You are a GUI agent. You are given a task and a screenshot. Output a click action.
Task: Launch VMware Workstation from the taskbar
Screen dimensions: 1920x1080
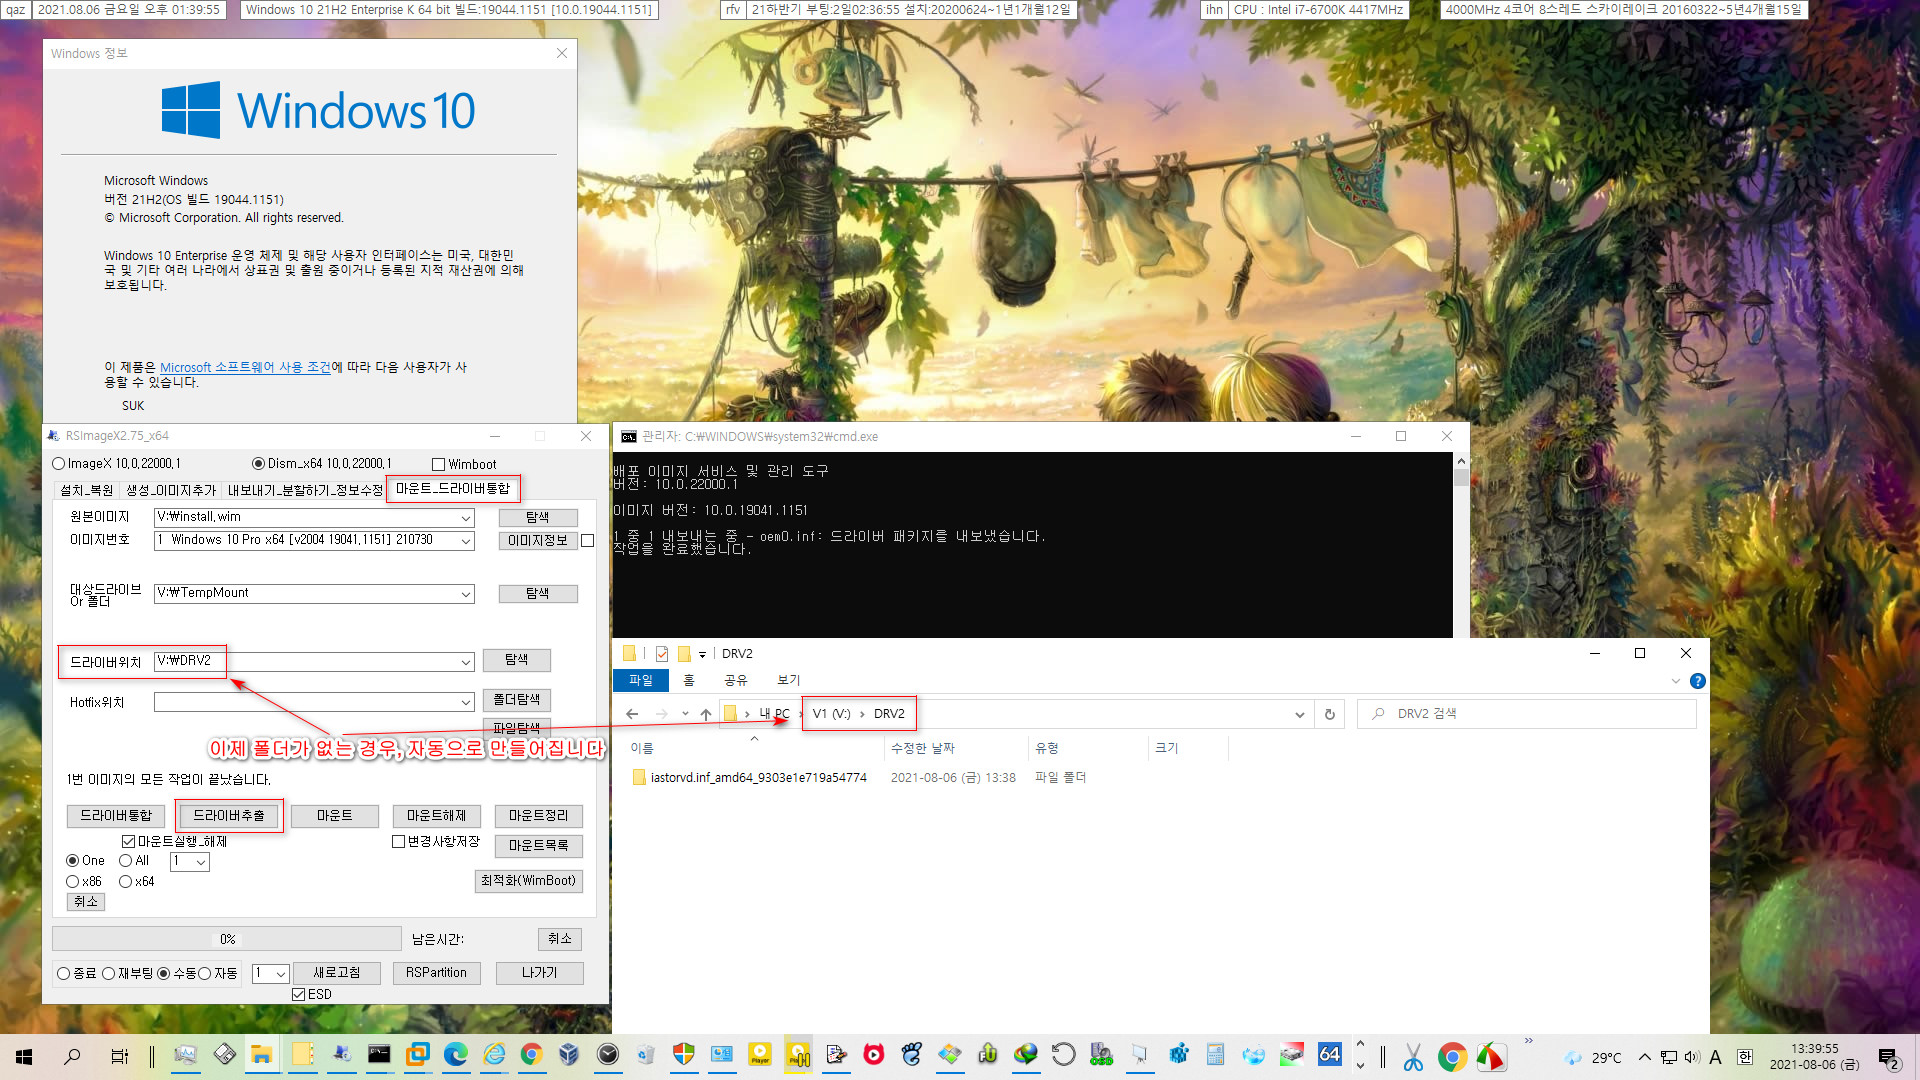pos(417,1055)
